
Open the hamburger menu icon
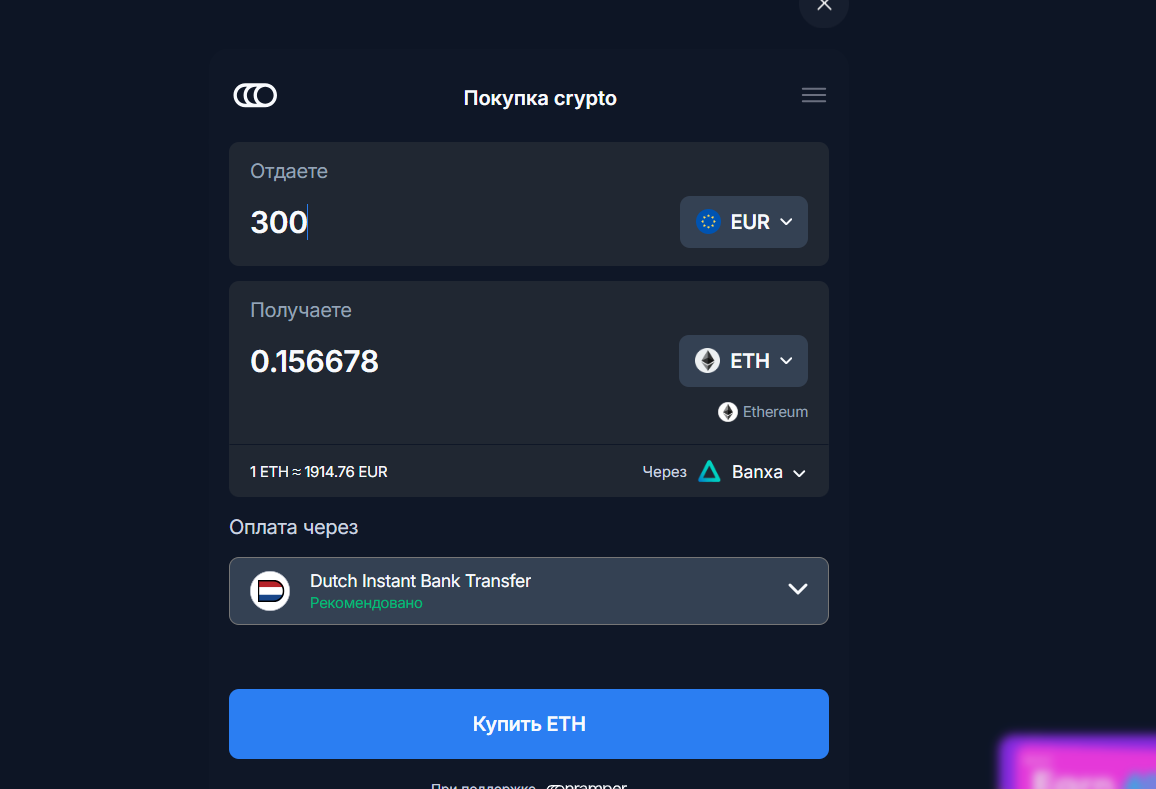point(813,95)
